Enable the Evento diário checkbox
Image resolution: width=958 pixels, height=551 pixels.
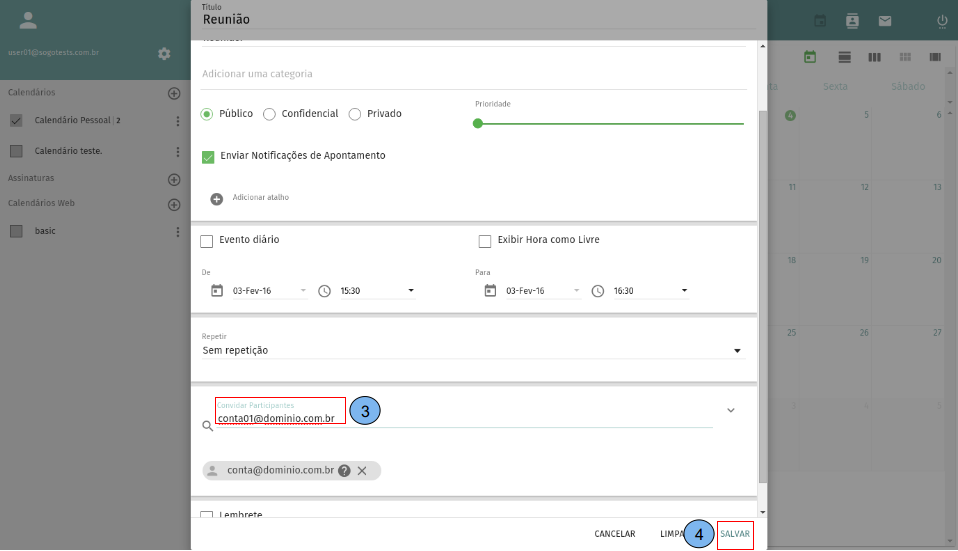[x=207, y=241]
